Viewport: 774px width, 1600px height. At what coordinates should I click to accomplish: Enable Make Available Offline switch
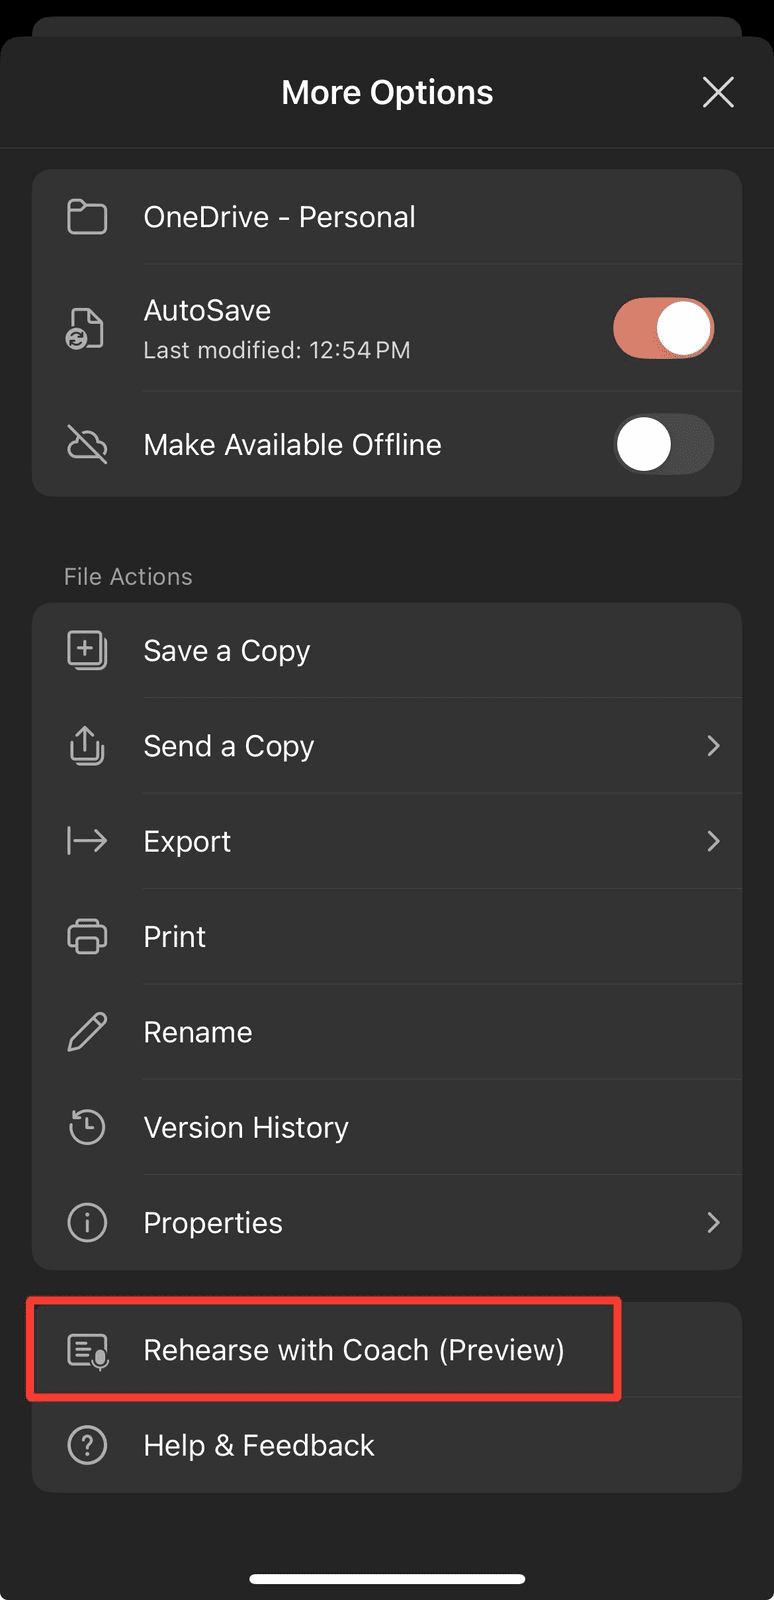pyautogui.click(x=663, y=445)
